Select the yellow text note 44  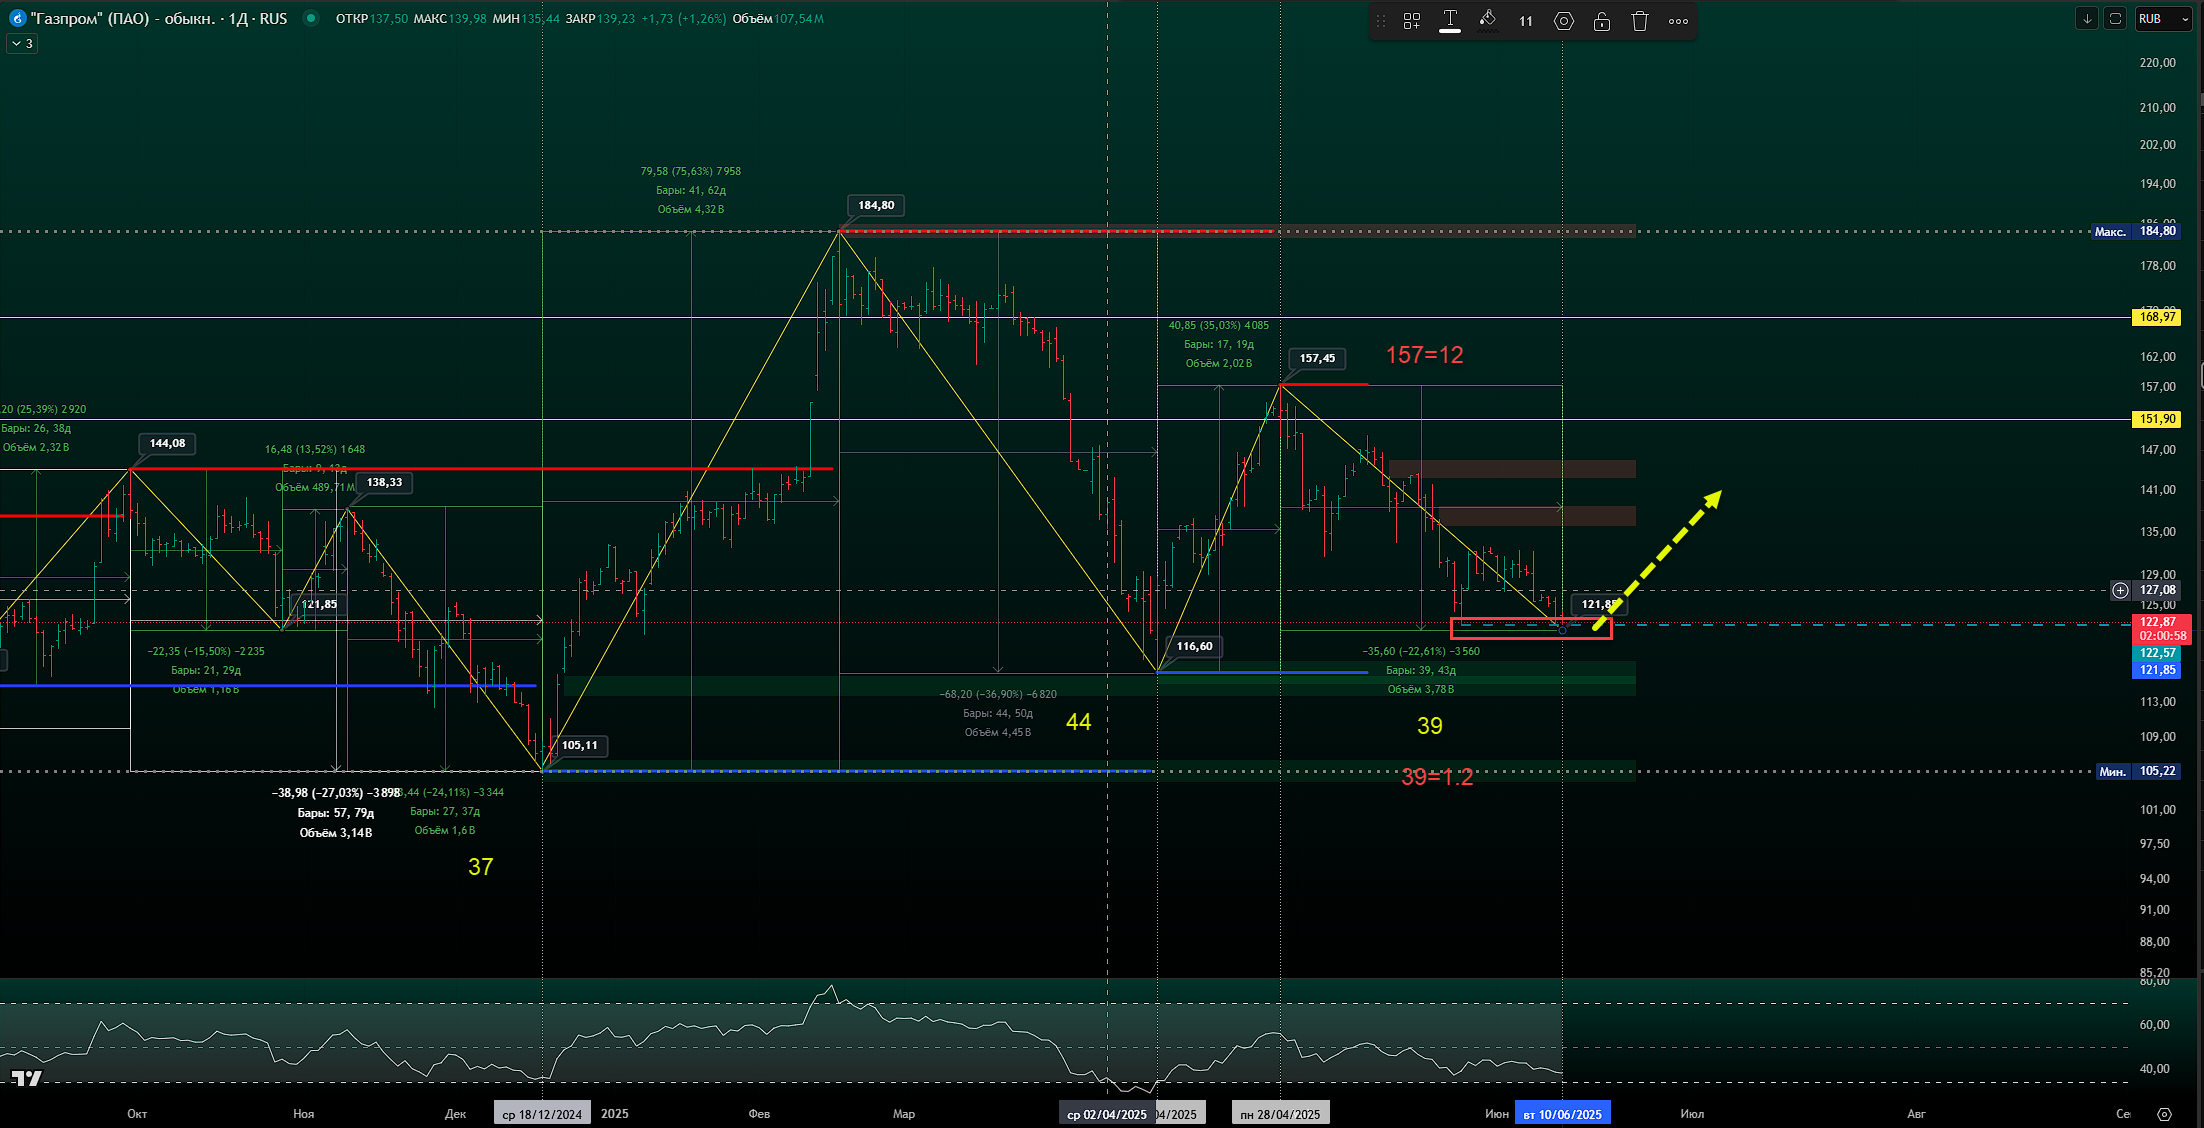[x=1078, y=722]
